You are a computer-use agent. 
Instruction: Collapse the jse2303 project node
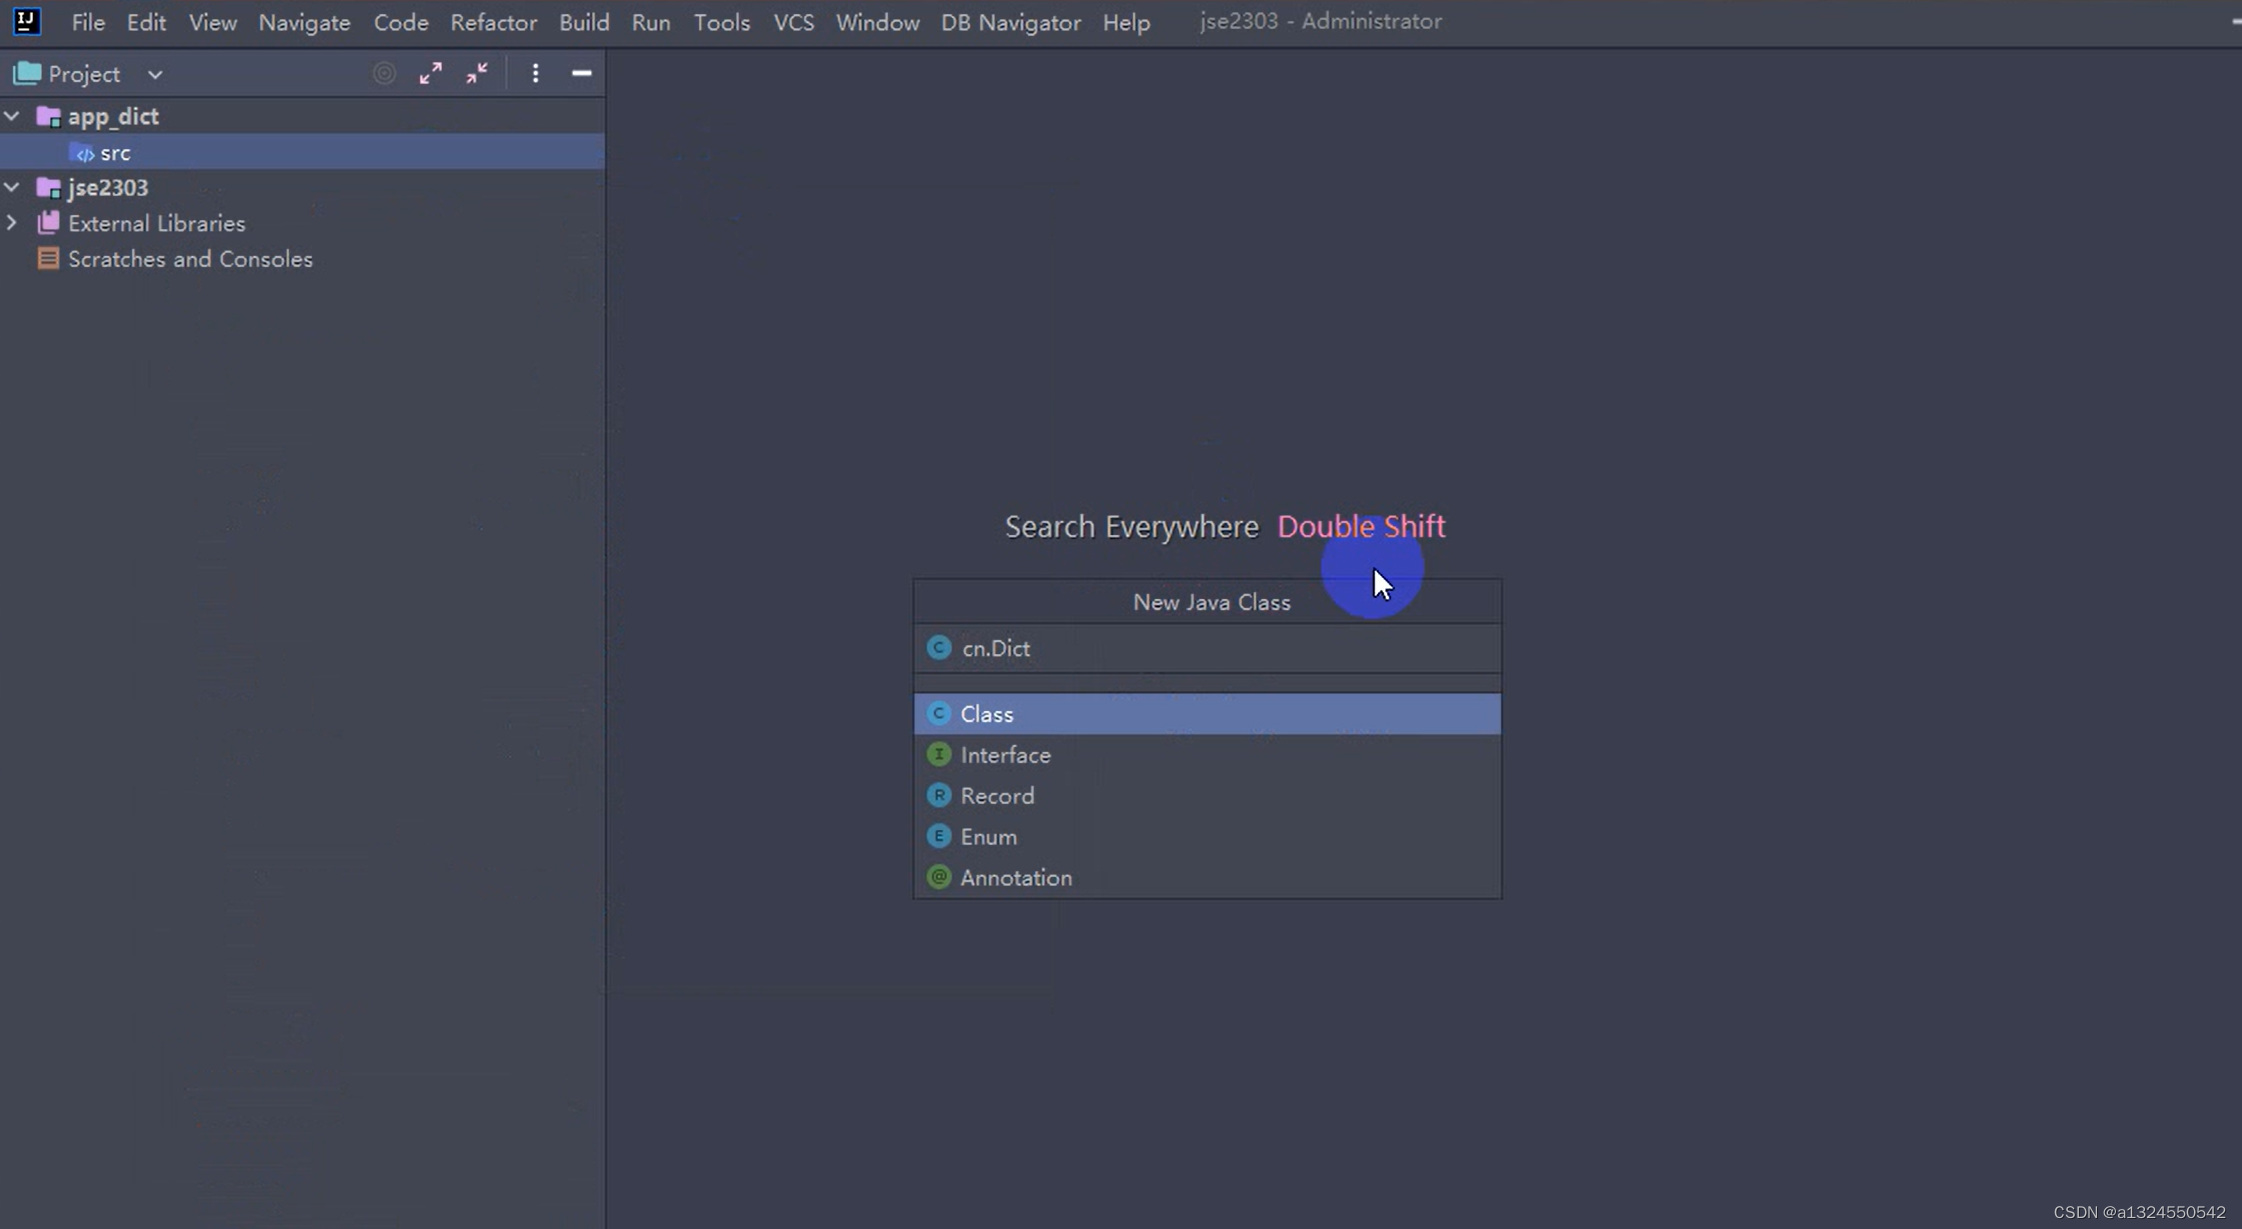coord(12,187)
